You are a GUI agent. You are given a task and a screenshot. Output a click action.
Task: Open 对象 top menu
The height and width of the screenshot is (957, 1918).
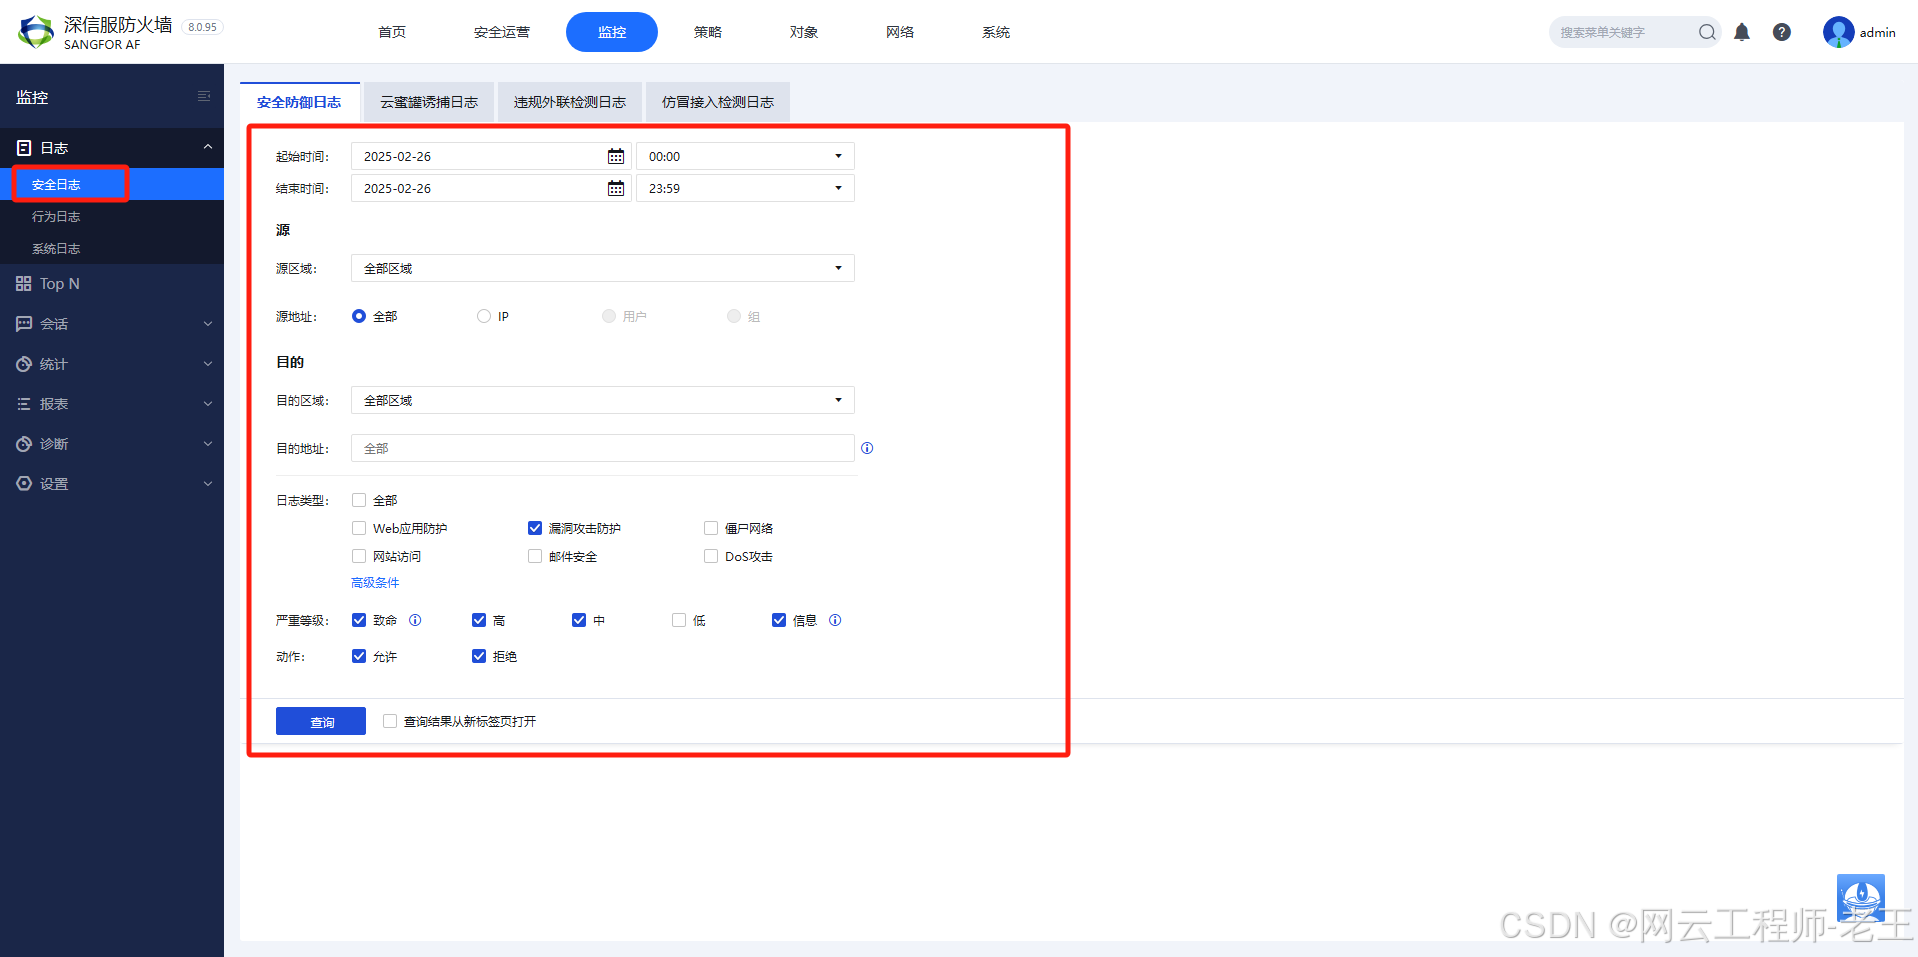(x=804, y=32)
